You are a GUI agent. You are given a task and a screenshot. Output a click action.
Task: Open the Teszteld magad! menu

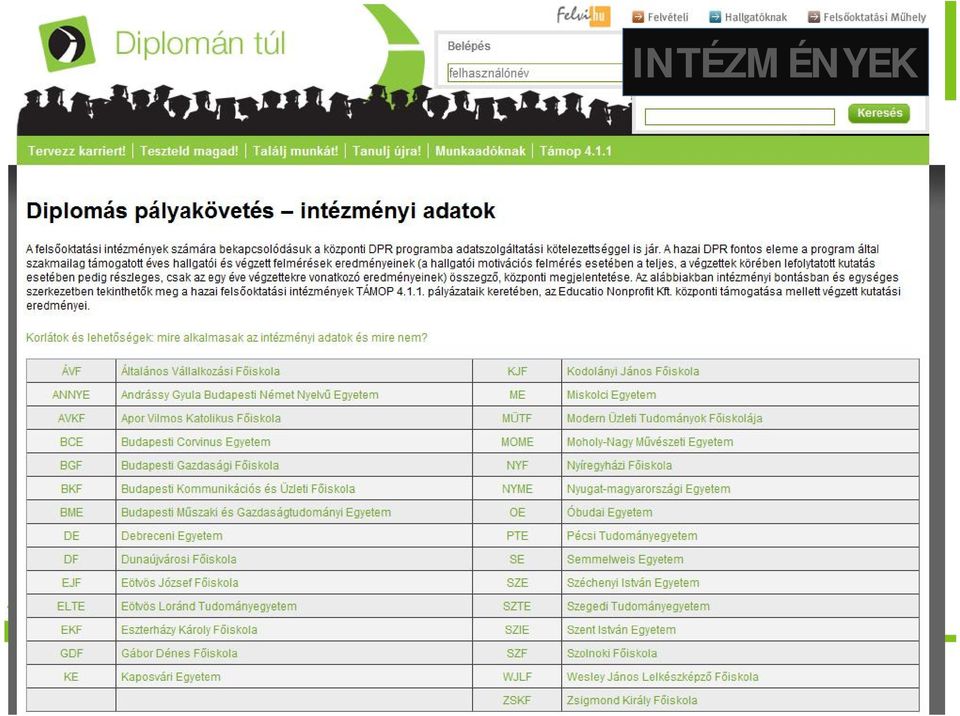coord(189,151)
